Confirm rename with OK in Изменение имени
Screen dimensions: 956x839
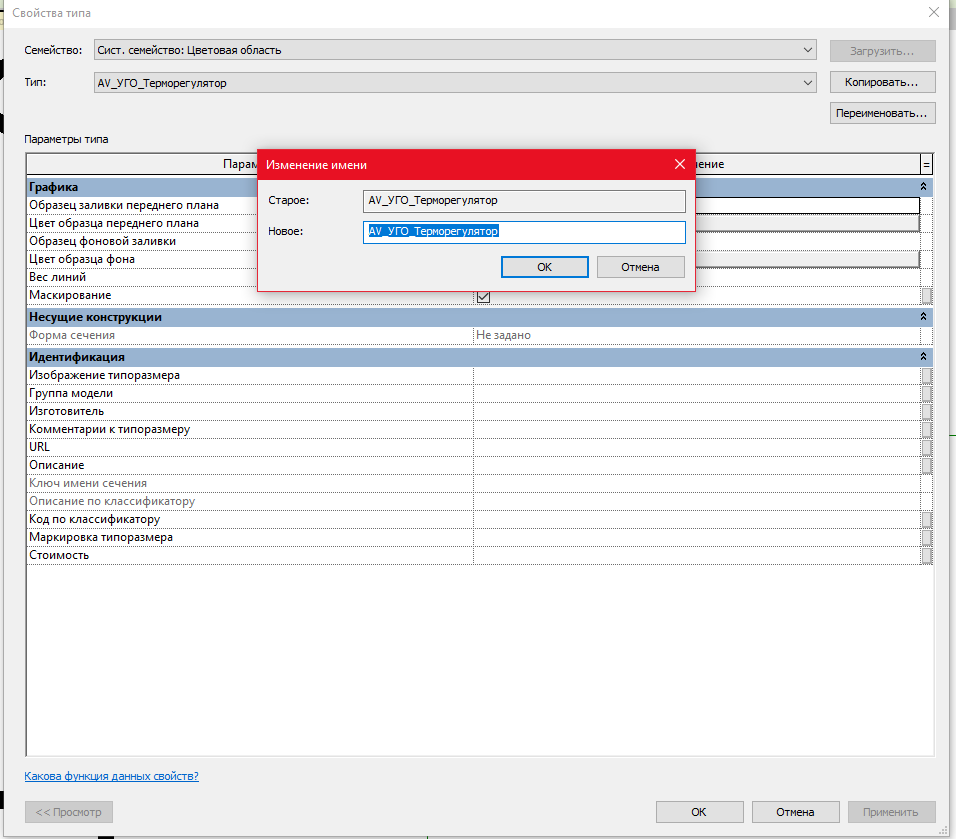click(x=544, y=267)
